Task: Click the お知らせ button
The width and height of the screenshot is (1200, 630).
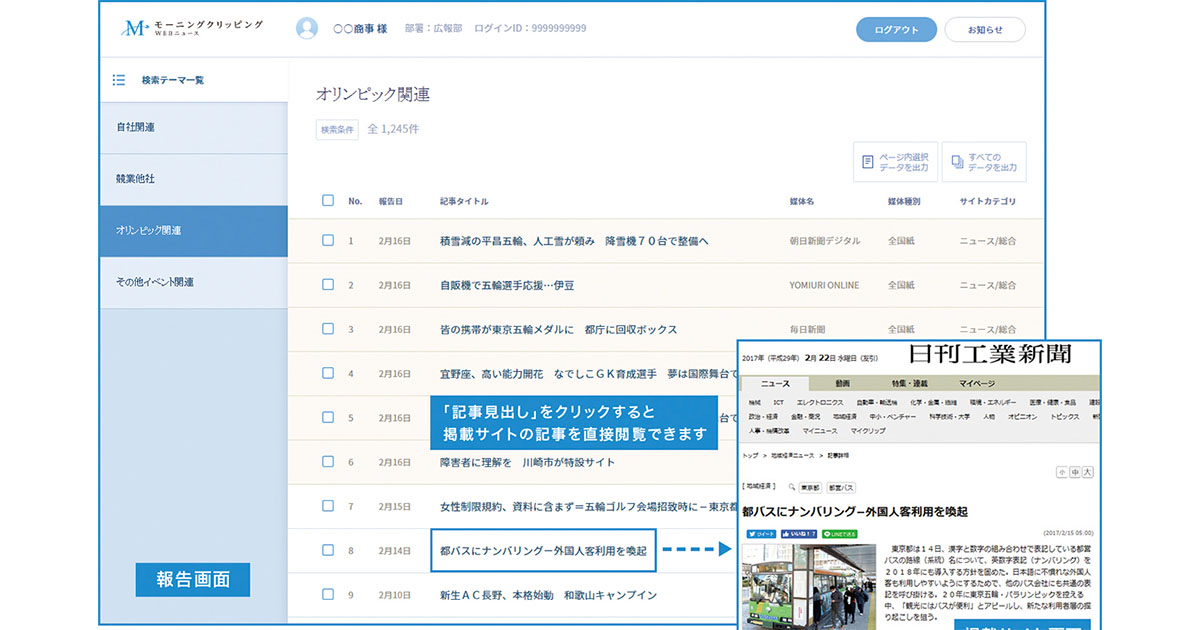Action: tap(985, 29)
